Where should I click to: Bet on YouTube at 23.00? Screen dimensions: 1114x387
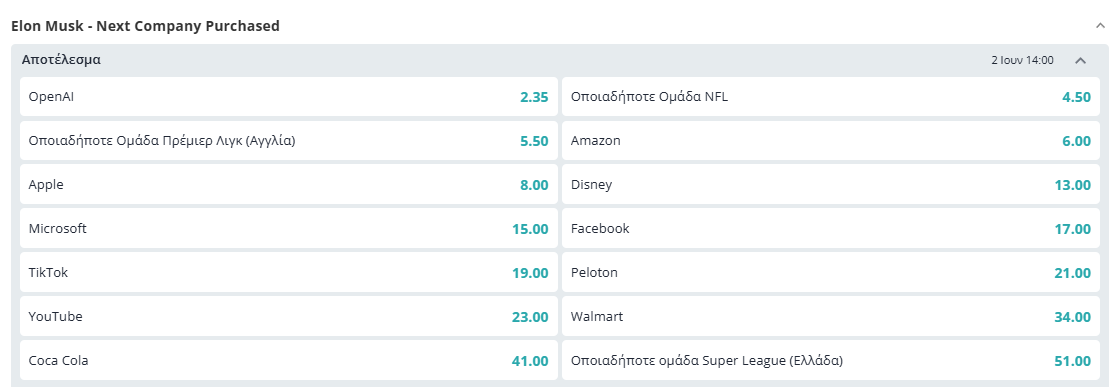(x=288, y=317)
